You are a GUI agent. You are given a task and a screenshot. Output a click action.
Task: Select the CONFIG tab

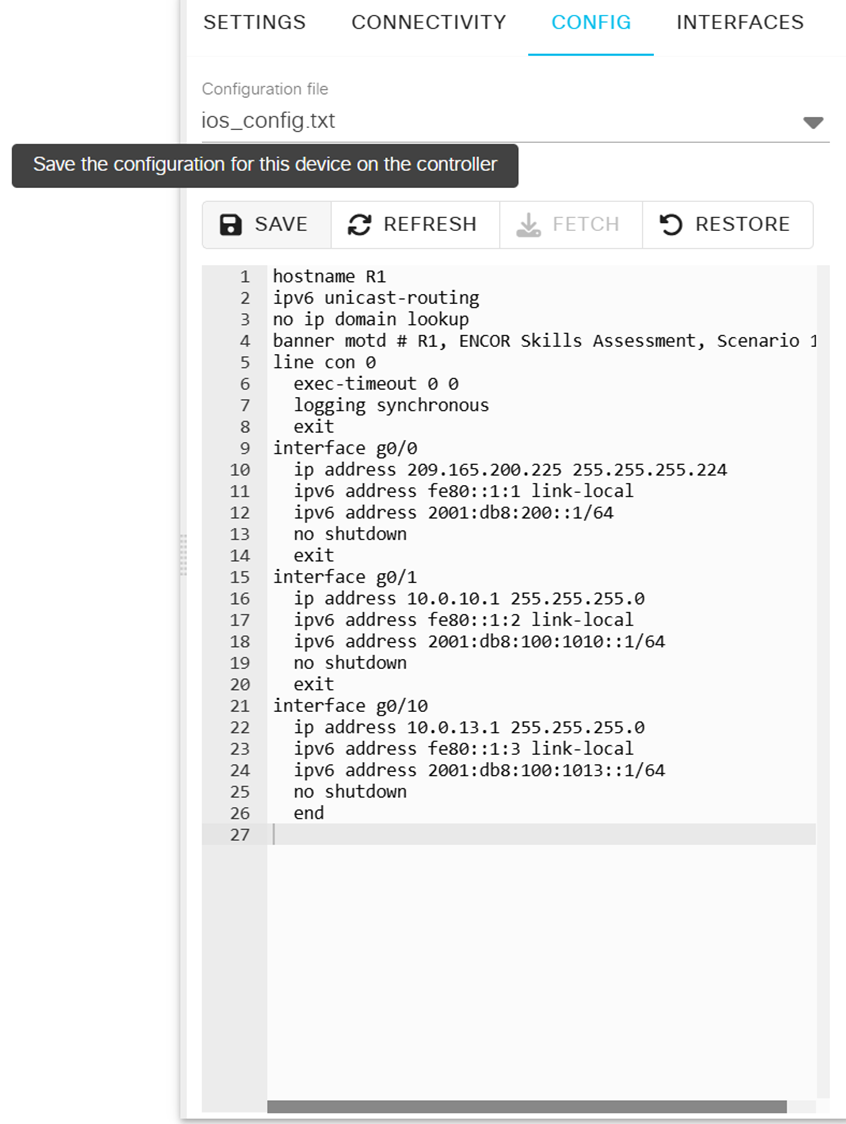pos(591,23)
